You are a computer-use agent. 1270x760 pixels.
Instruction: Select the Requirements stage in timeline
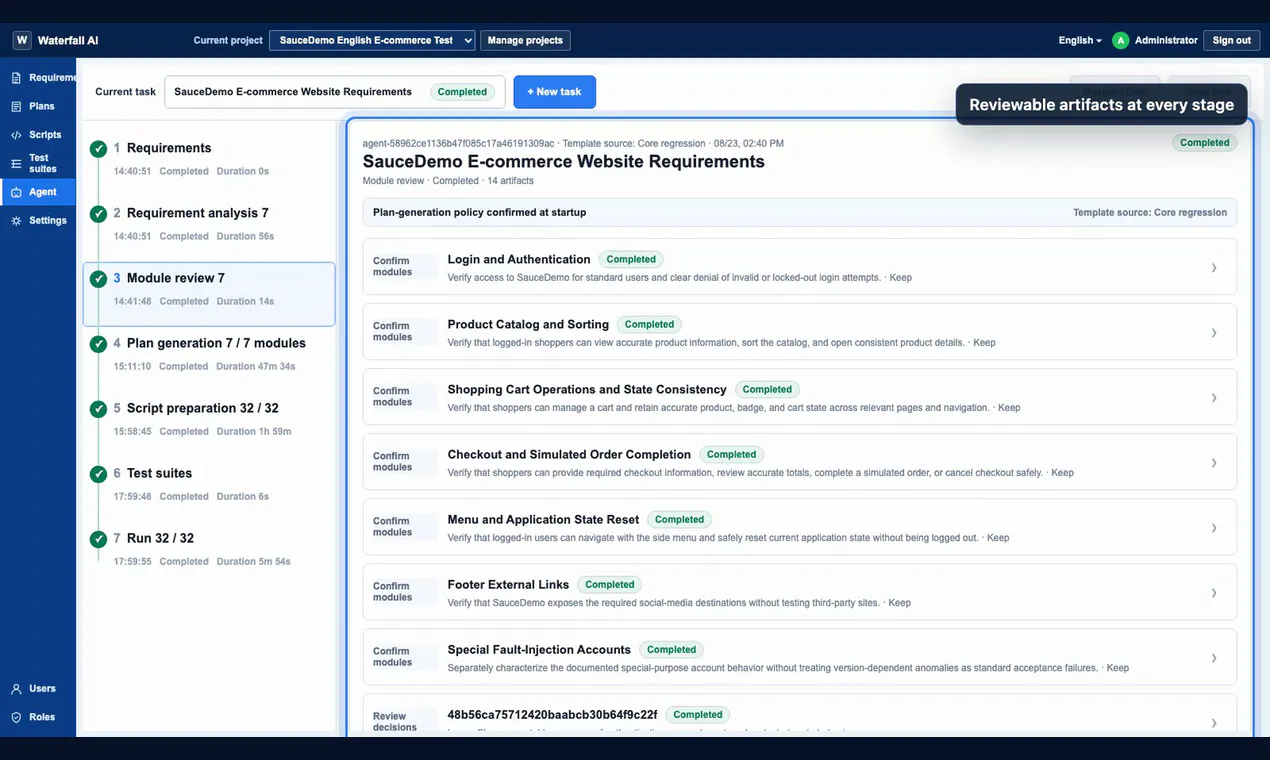tap(209, 159)
